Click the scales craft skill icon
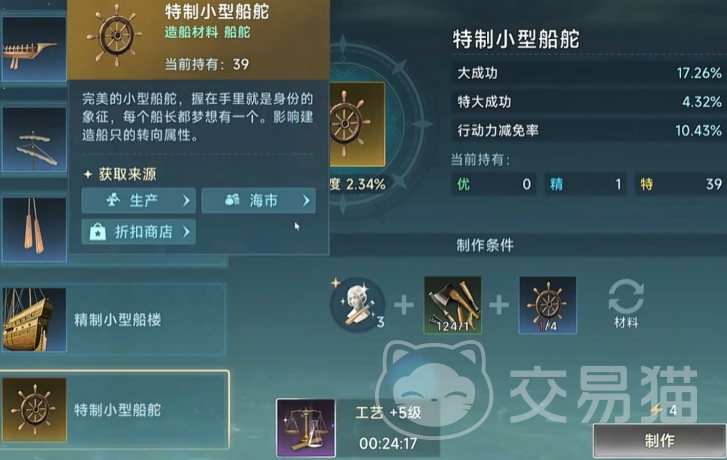The height and width of the screenshot is (460, 727). coord(306,428)
